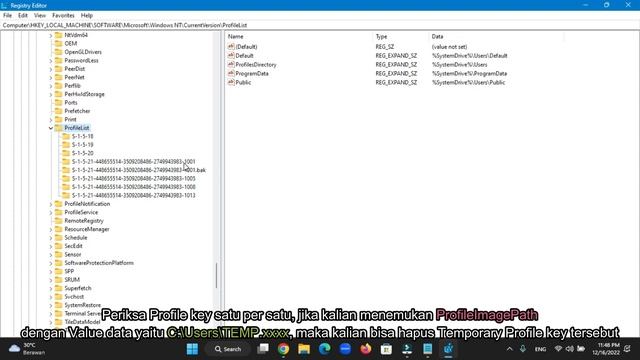Viewport: 640px width, 360px height.
Task: Open Firefox from taskbar
Action: (366, 349)
